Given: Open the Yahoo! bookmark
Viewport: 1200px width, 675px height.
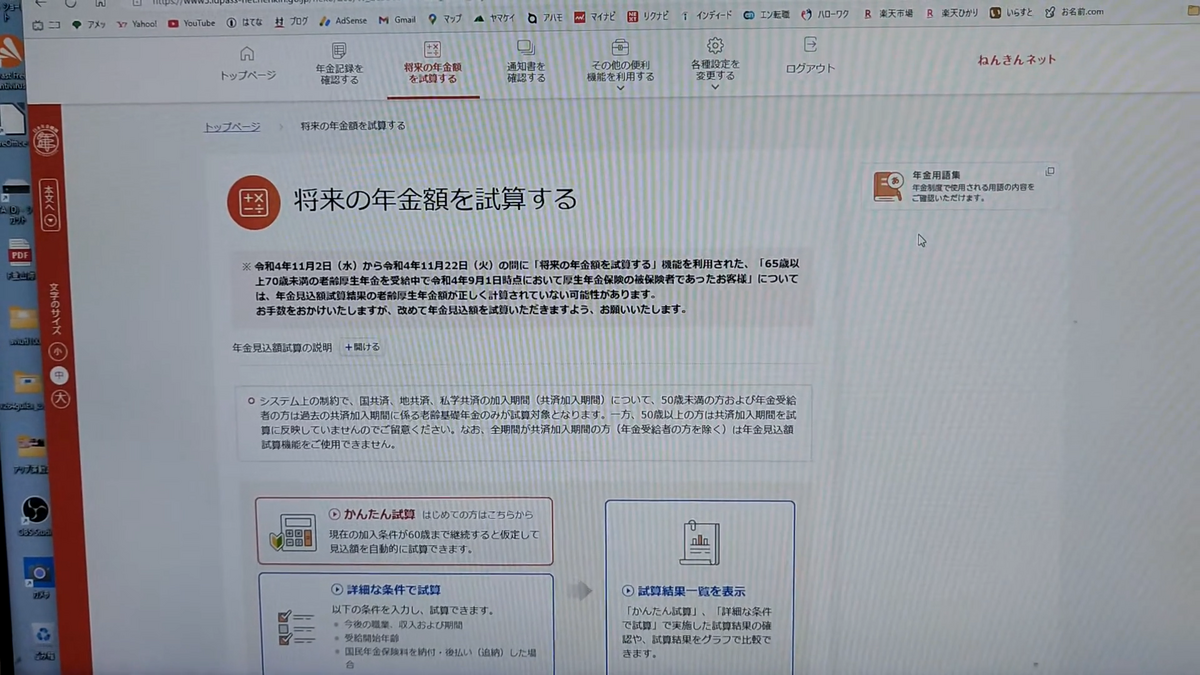Looking at the screenshot, I should coord(137,23).
